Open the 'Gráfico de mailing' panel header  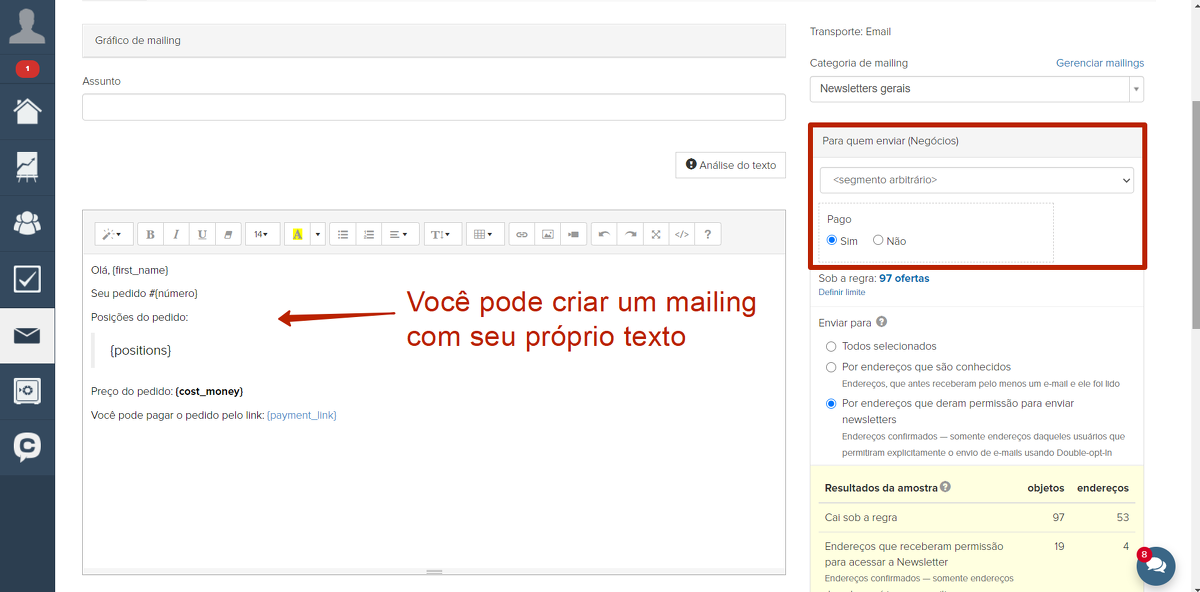(x=433, y=41)
